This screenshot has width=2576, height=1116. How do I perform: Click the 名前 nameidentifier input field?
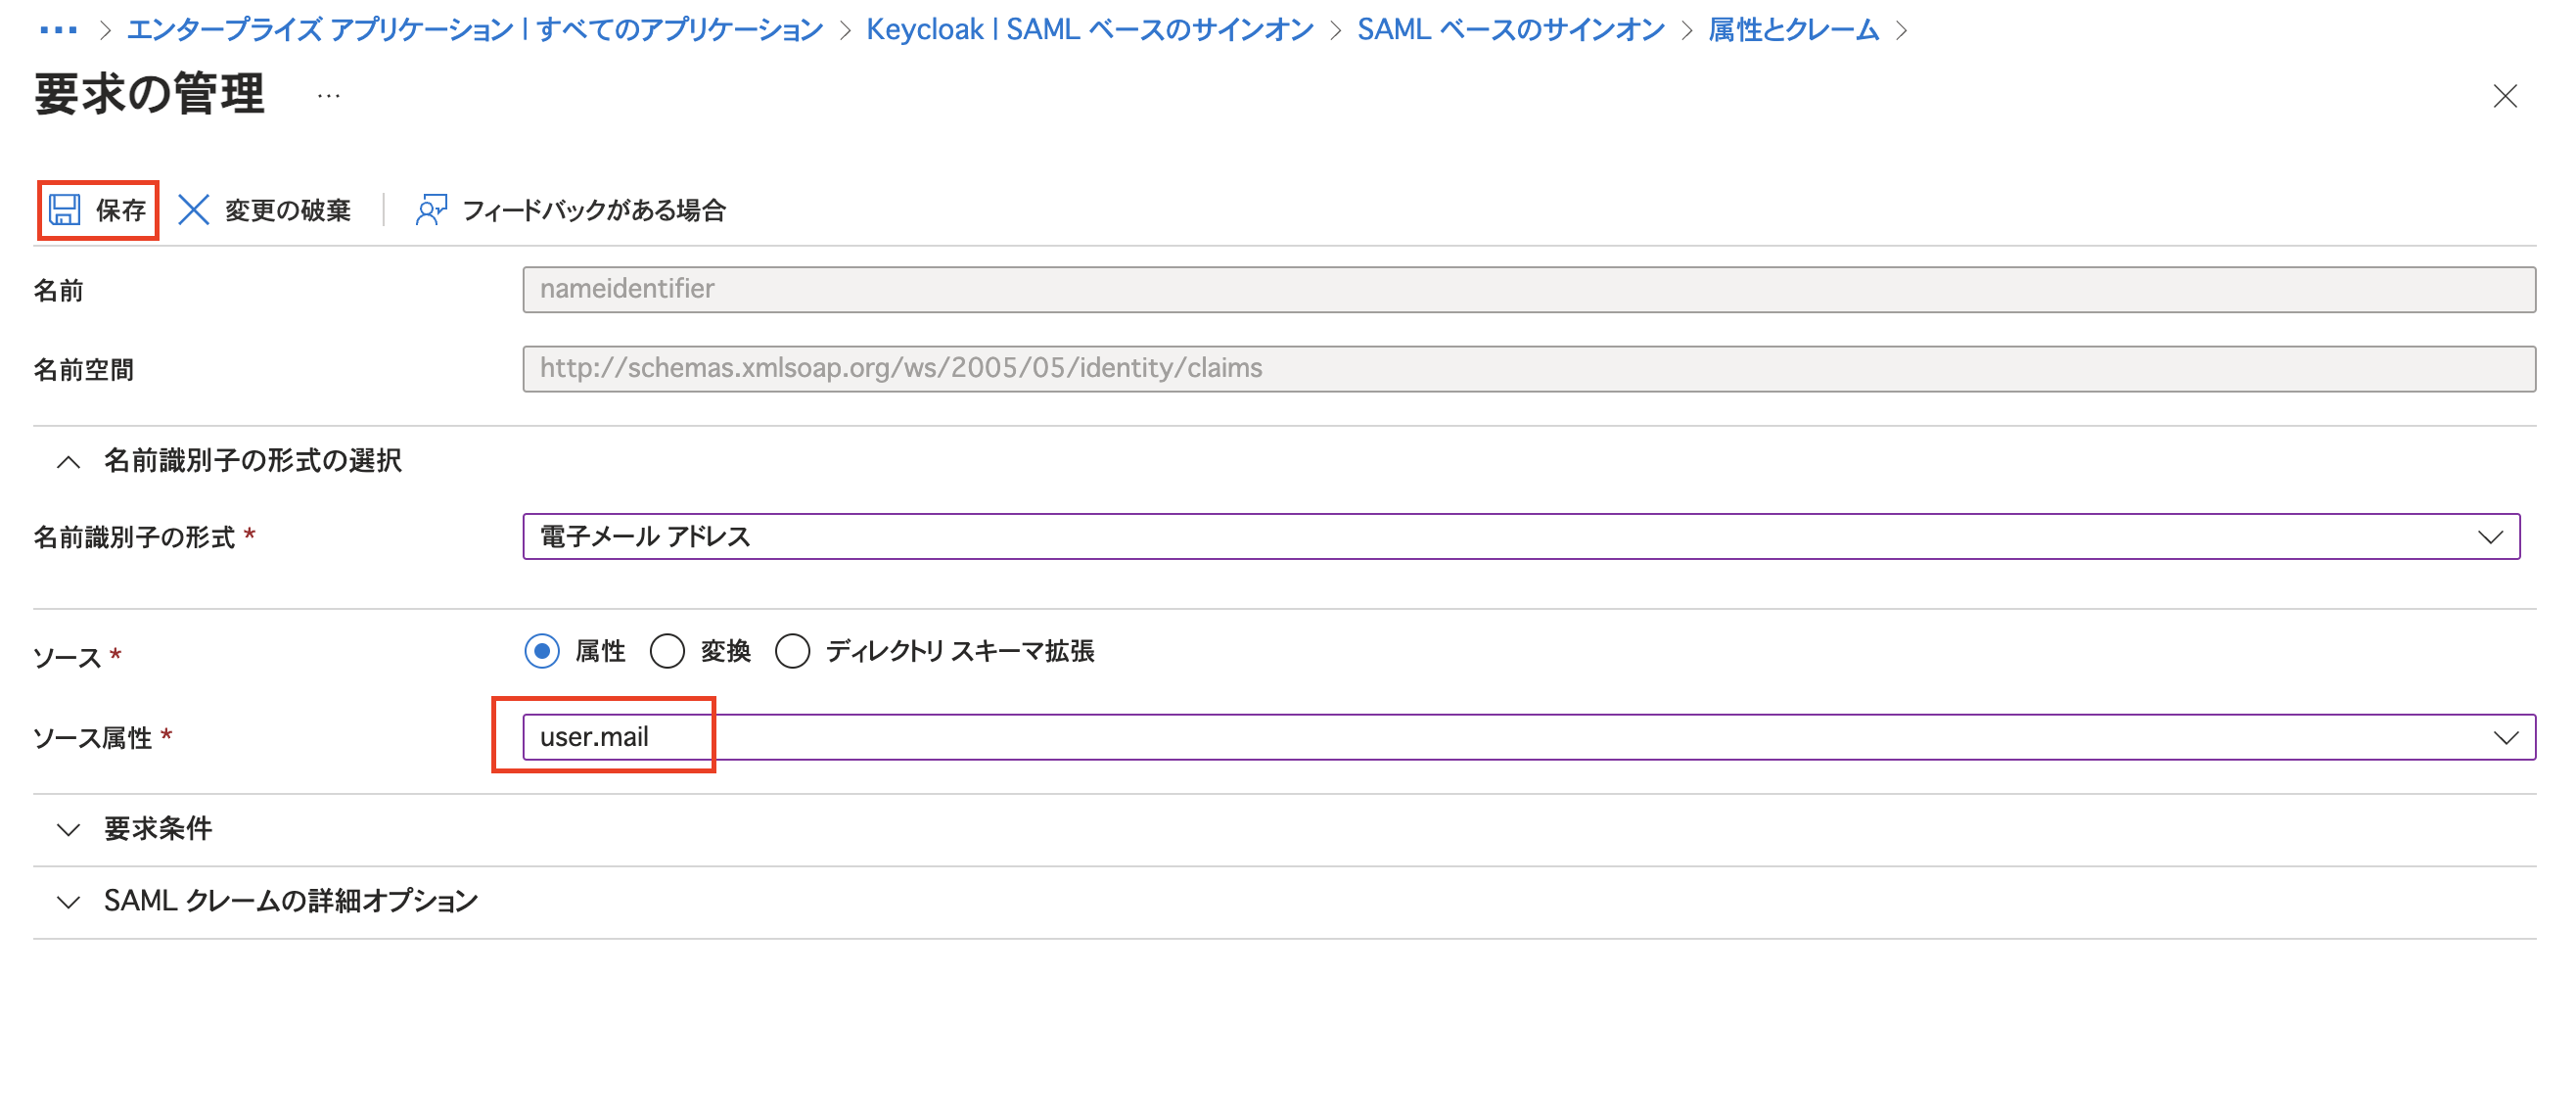coord(1528,290)
